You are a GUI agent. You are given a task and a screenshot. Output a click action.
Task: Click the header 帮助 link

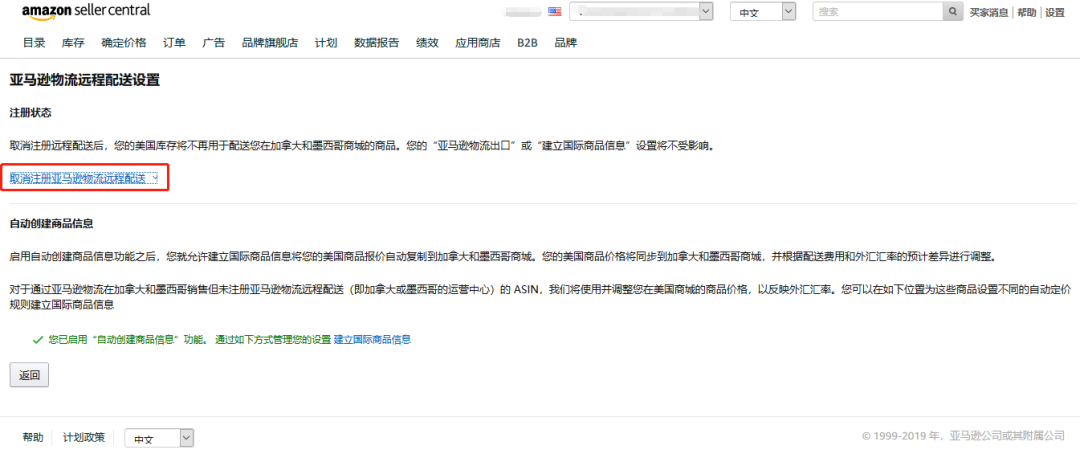tap(1026, 12)
